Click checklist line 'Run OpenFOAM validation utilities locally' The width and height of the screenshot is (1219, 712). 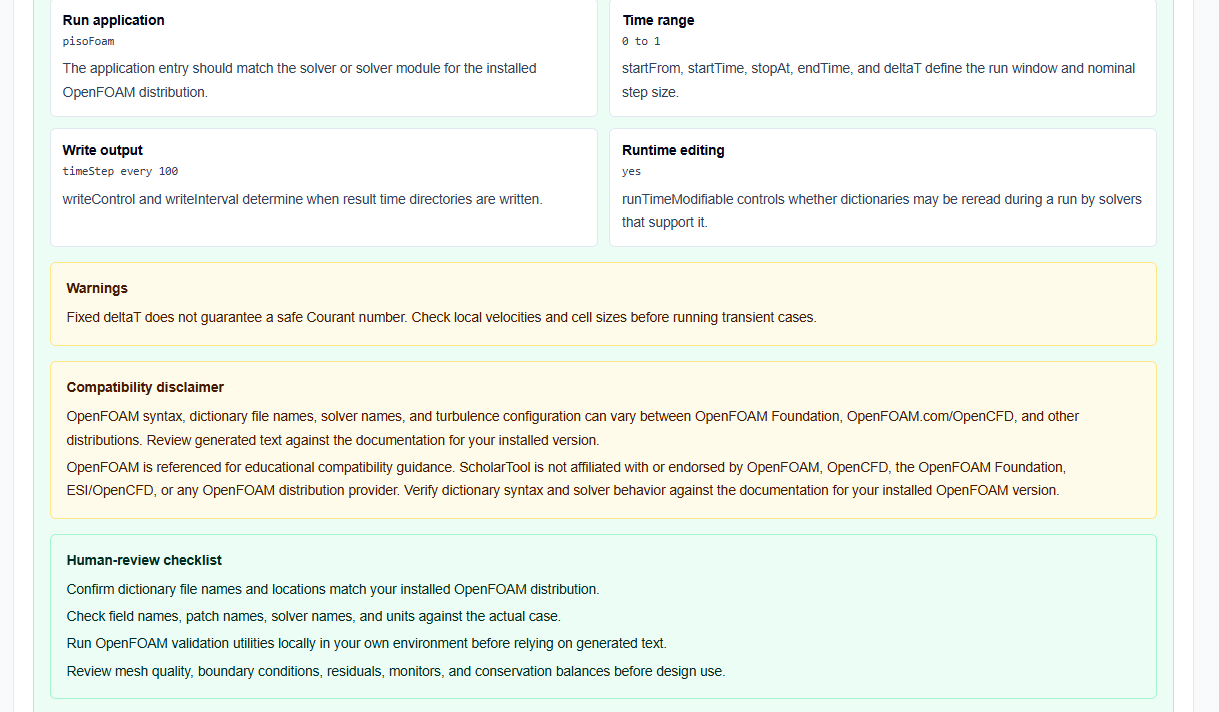[367, 643]
